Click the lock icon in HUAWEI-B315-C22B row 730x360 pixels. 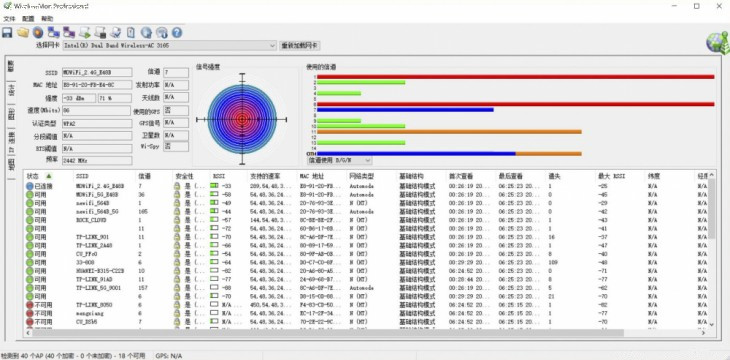(177, 271)
